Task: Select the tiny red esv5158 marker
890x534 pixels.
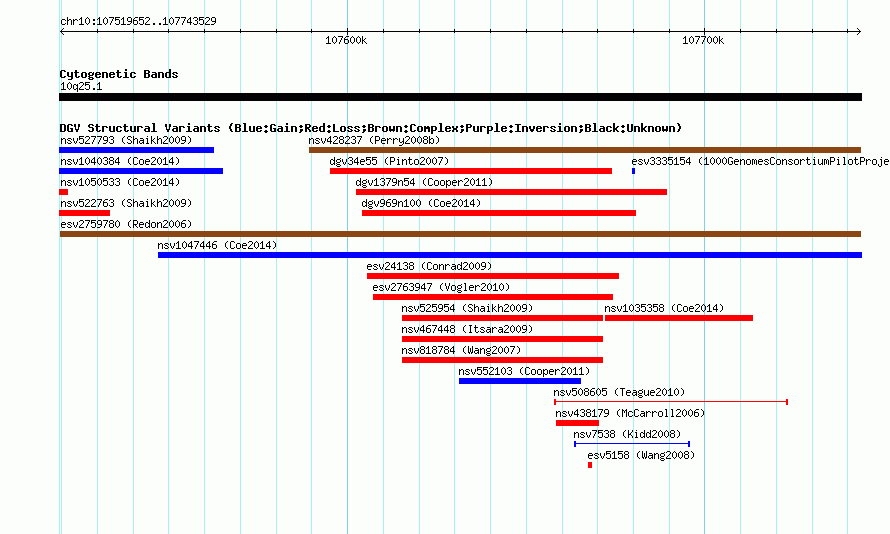Action: click(590, 465)
